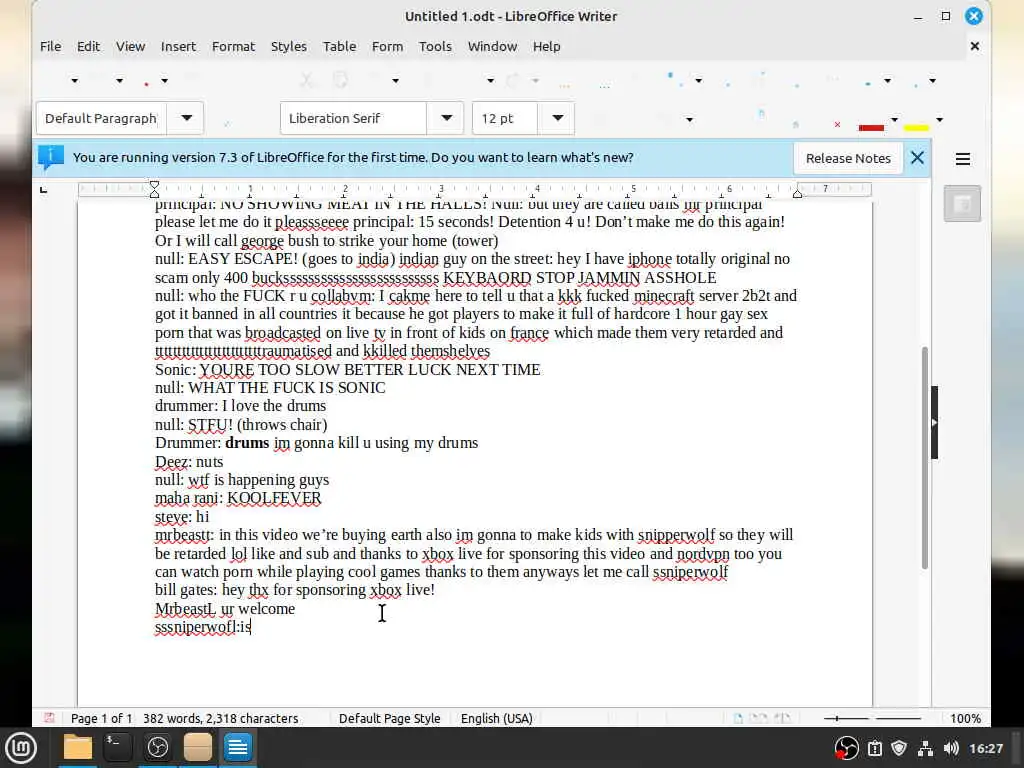Expand the Open document dropdown arrow

click(x=120, y=80)
